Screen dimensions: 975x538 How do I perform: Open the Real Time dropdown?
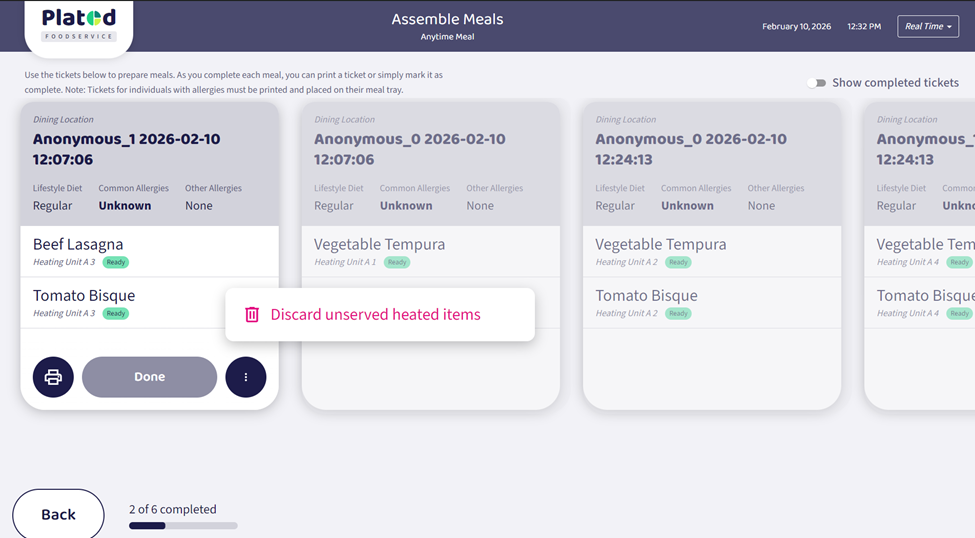click(927, 26)
